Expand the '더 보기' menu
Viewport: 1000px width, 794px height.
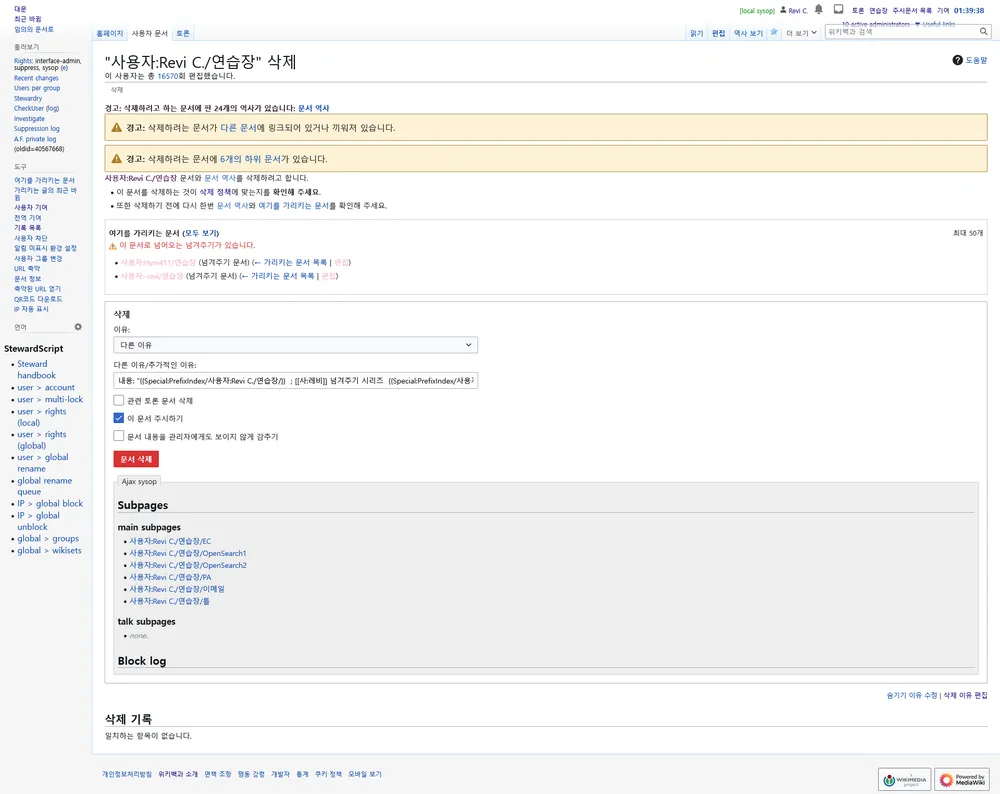click(x=801, y=33)
